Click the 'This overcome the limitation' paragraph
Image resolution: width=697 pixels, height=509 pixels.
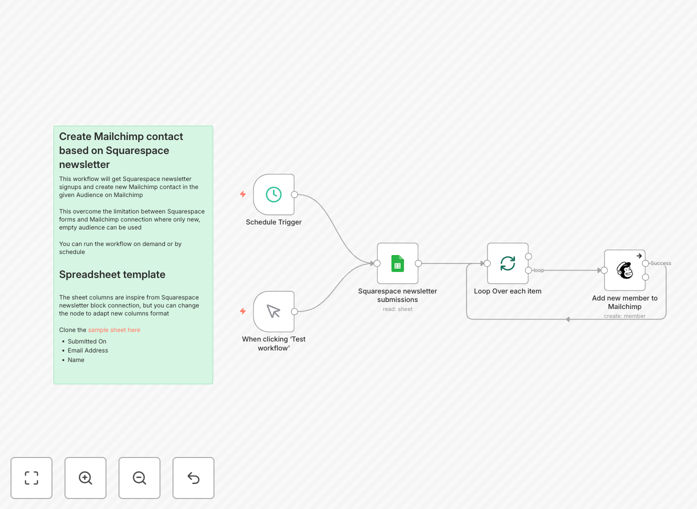132,219
